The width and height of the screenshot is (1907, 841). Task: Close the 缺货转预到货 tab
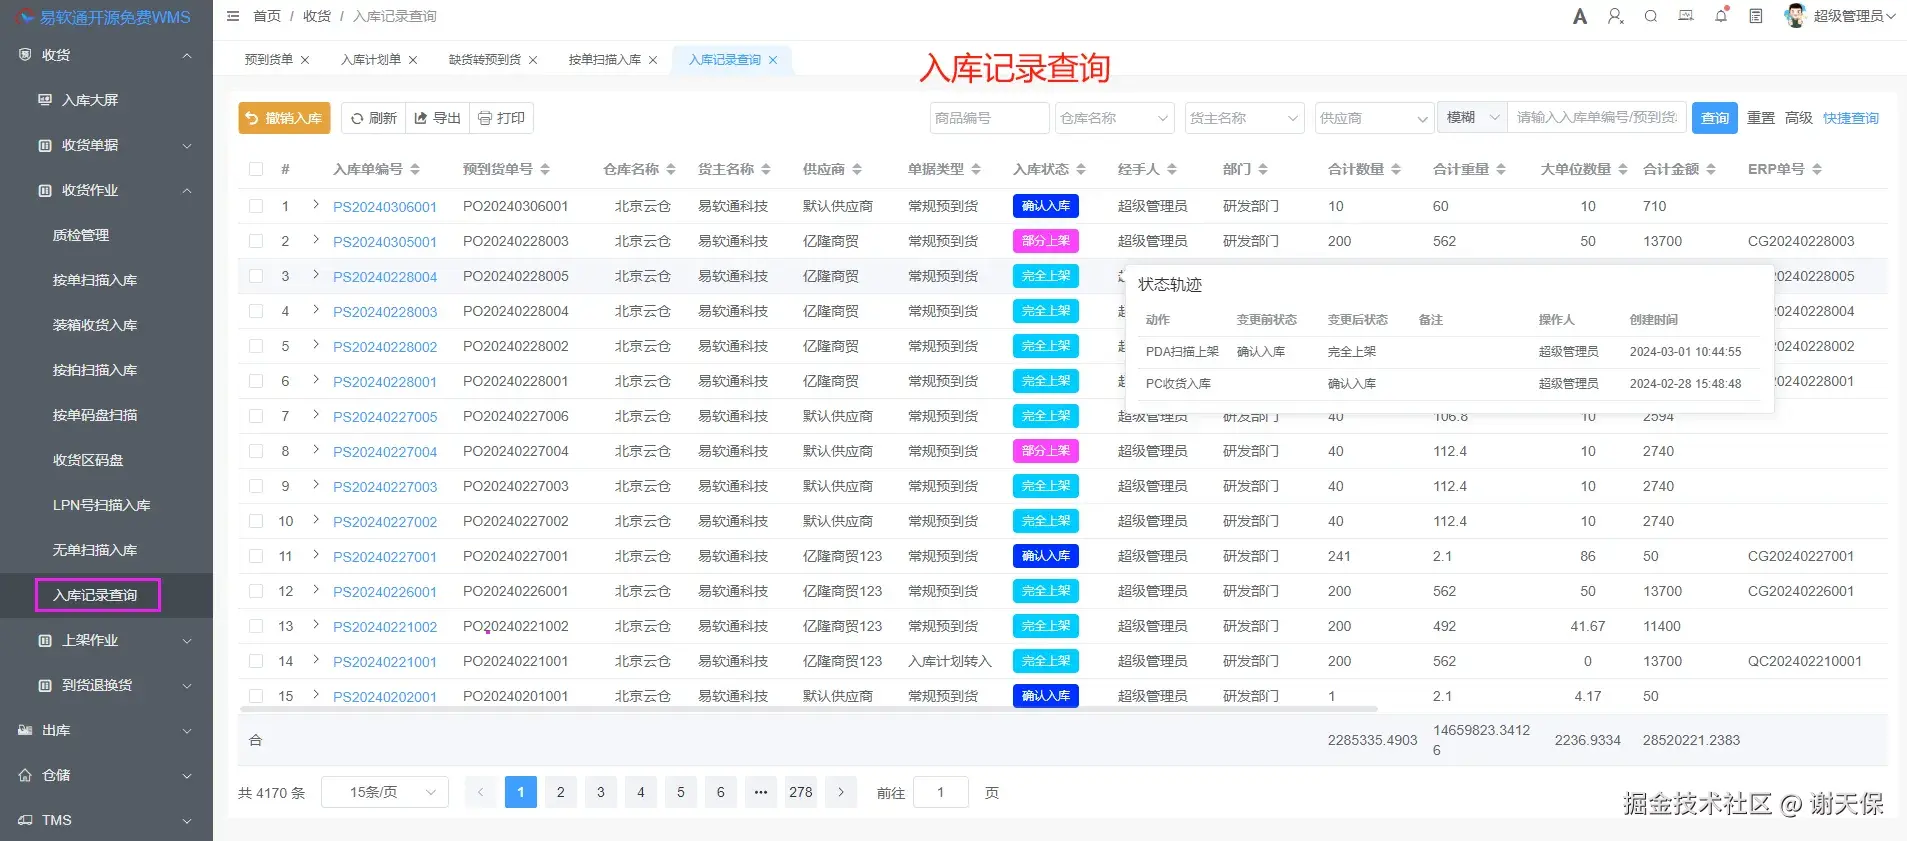[x=533, y=60]
